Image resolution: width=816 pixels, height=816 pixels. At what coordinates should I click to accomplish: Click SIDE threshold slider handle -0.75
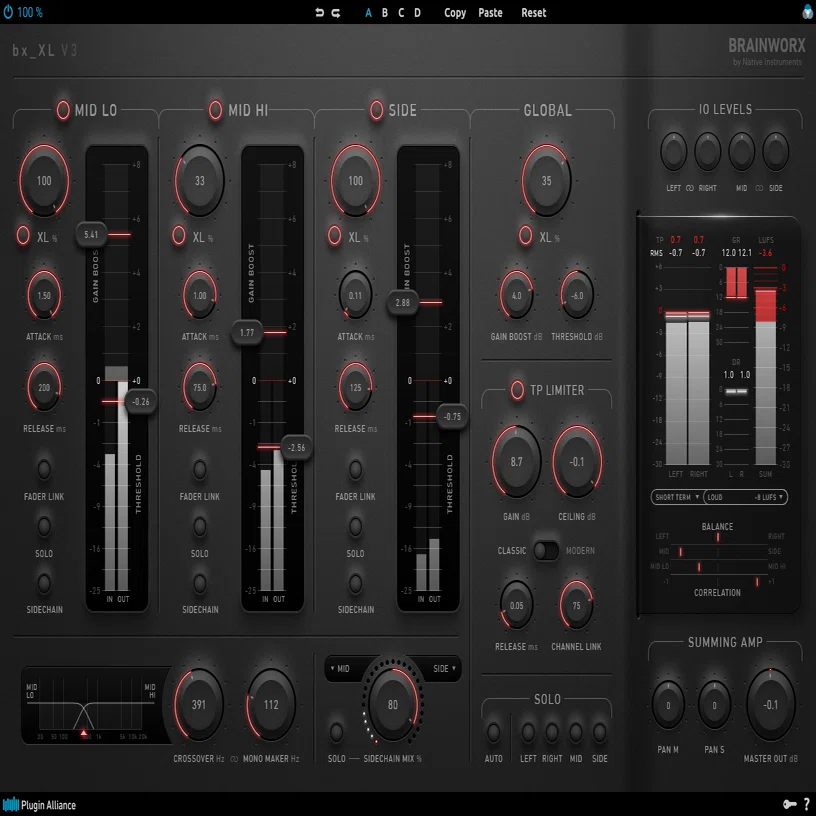452,417
